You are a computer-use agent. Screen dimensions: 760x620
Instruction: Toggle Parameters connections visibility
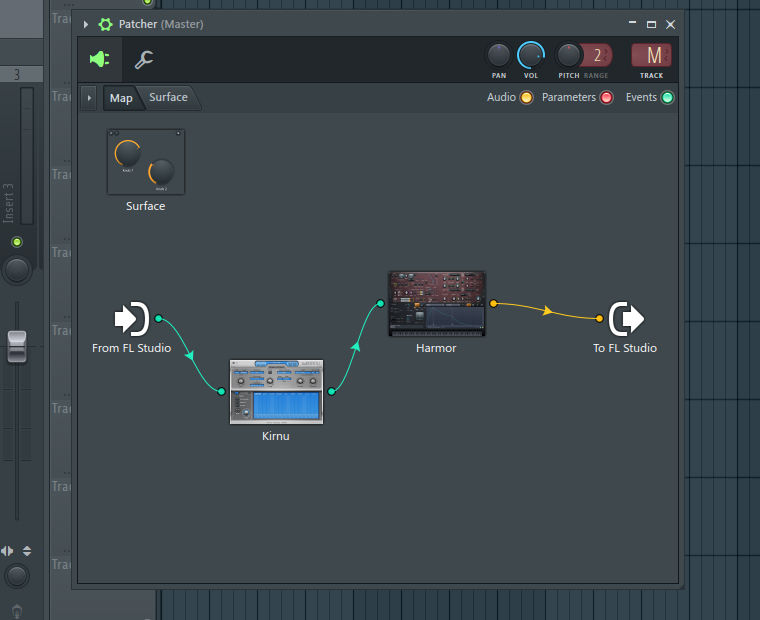606,98
